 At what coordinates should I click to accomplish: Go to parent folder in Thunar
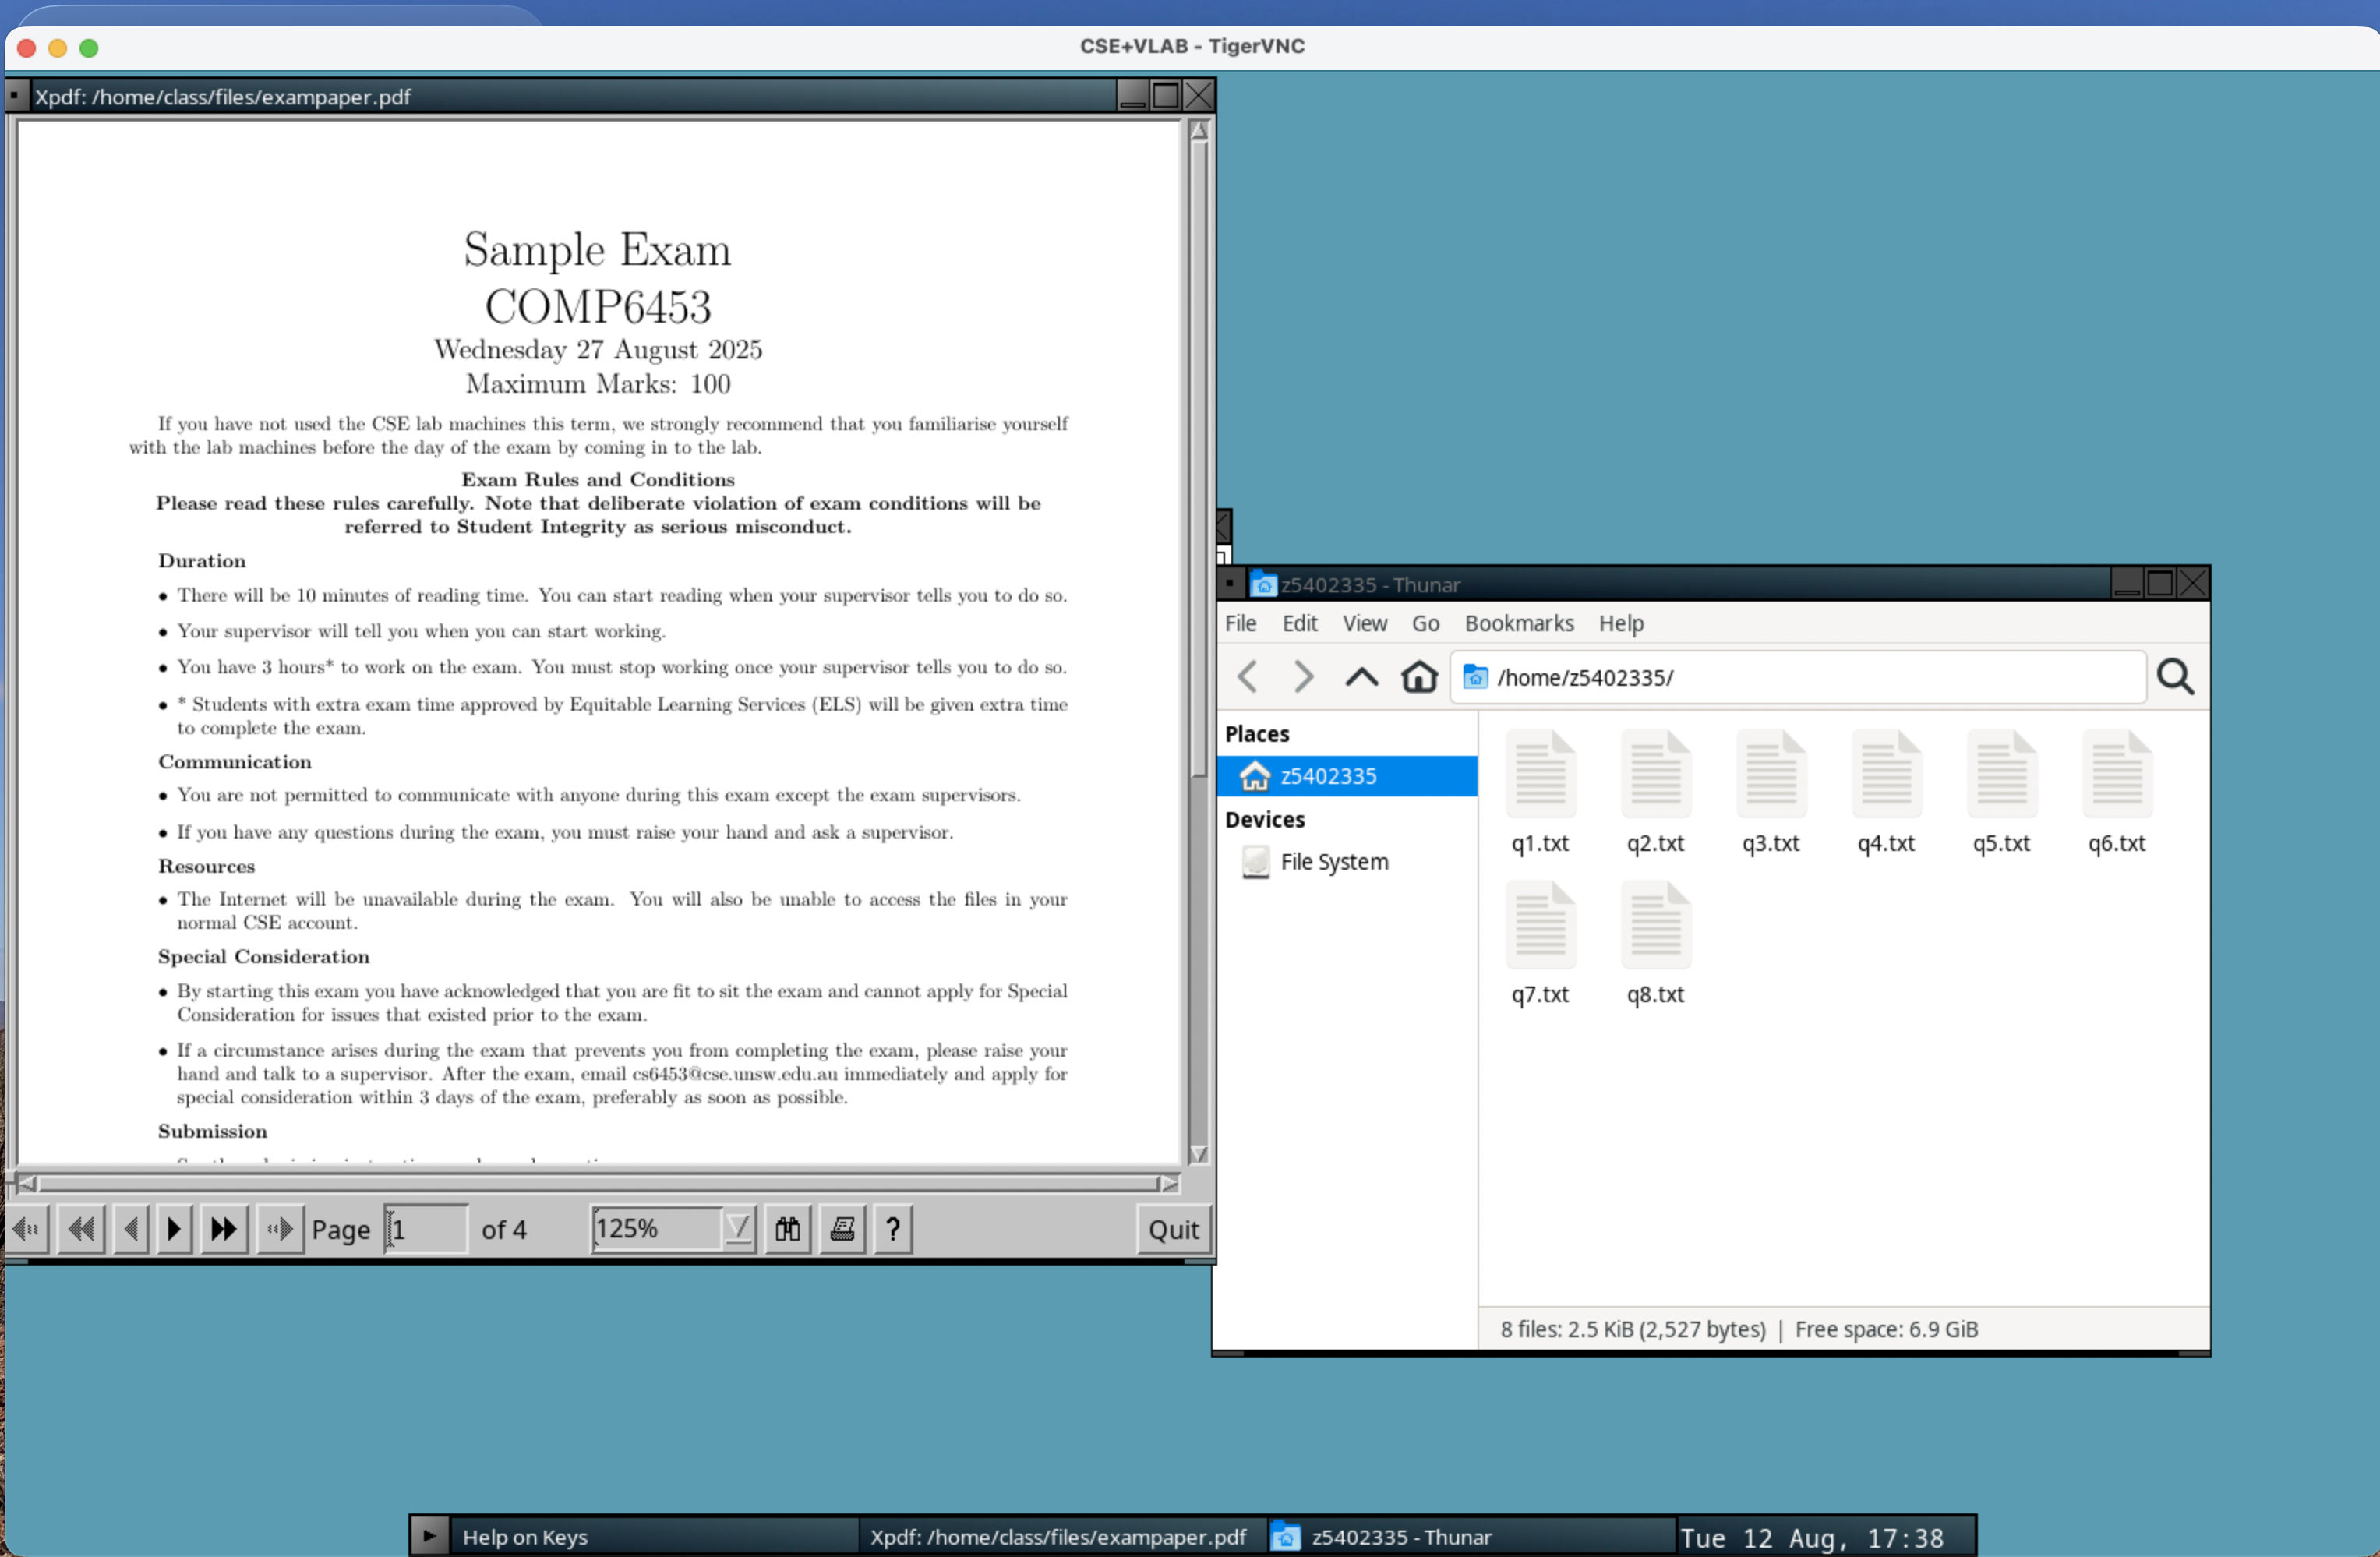point(1361,677)
